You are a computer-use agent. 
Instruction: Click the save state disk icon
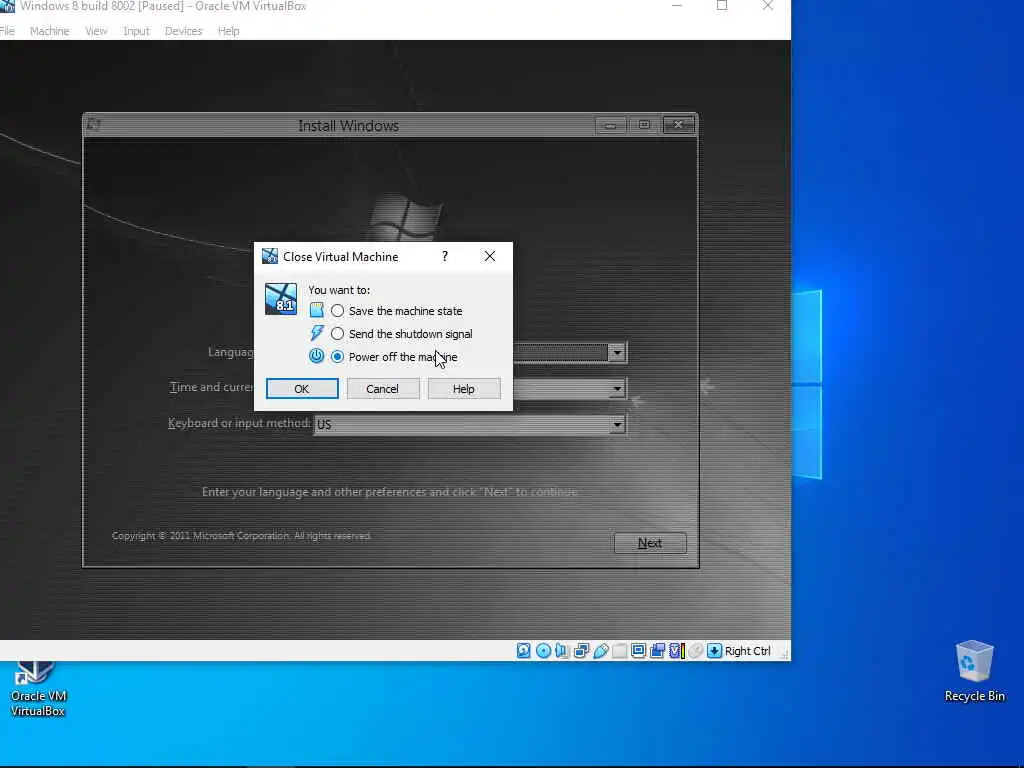317,310
